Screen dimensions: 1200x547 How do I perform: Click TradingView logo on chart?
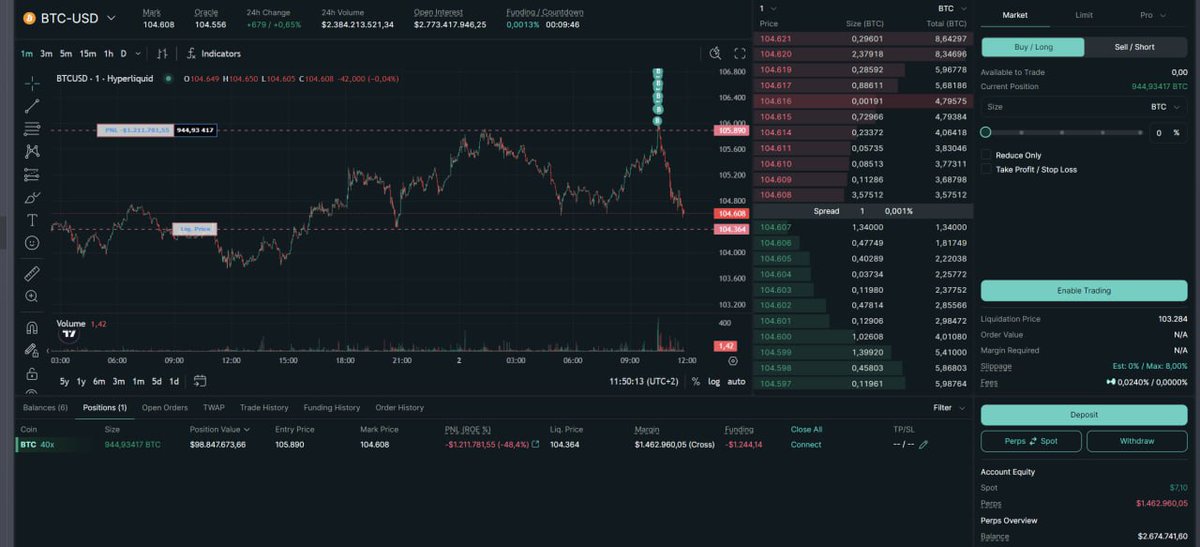[x=69, y=335]
